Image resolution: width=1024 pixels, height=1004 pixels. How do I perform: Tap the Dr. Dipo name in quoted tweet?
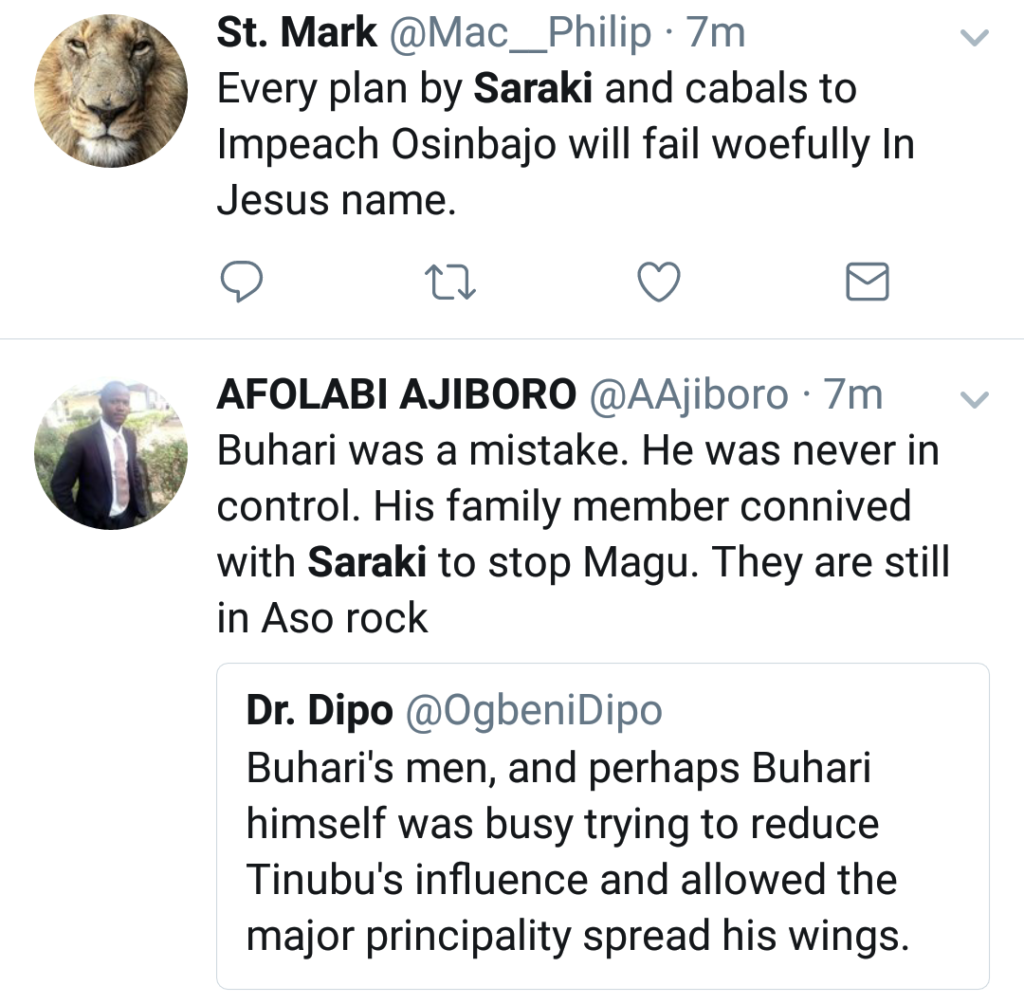[x=320, y=711]
